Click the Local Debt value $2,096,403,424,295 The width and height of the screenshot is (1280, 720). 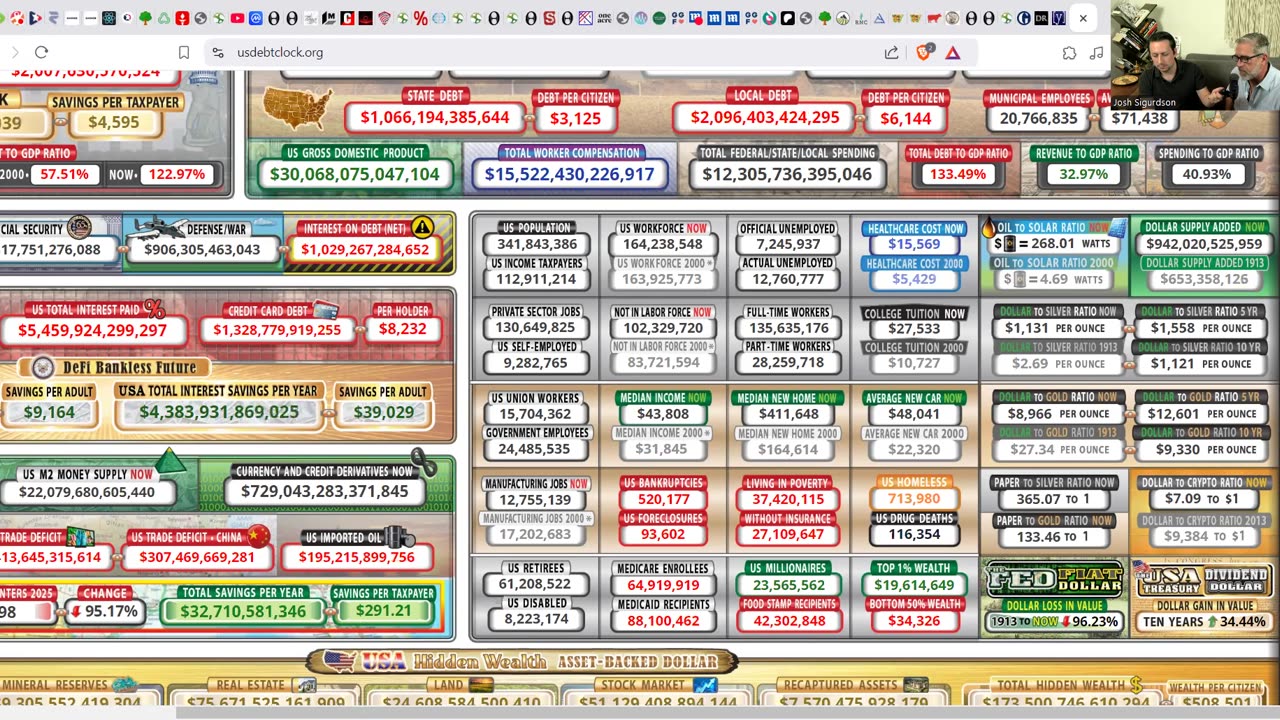(764, 118)
